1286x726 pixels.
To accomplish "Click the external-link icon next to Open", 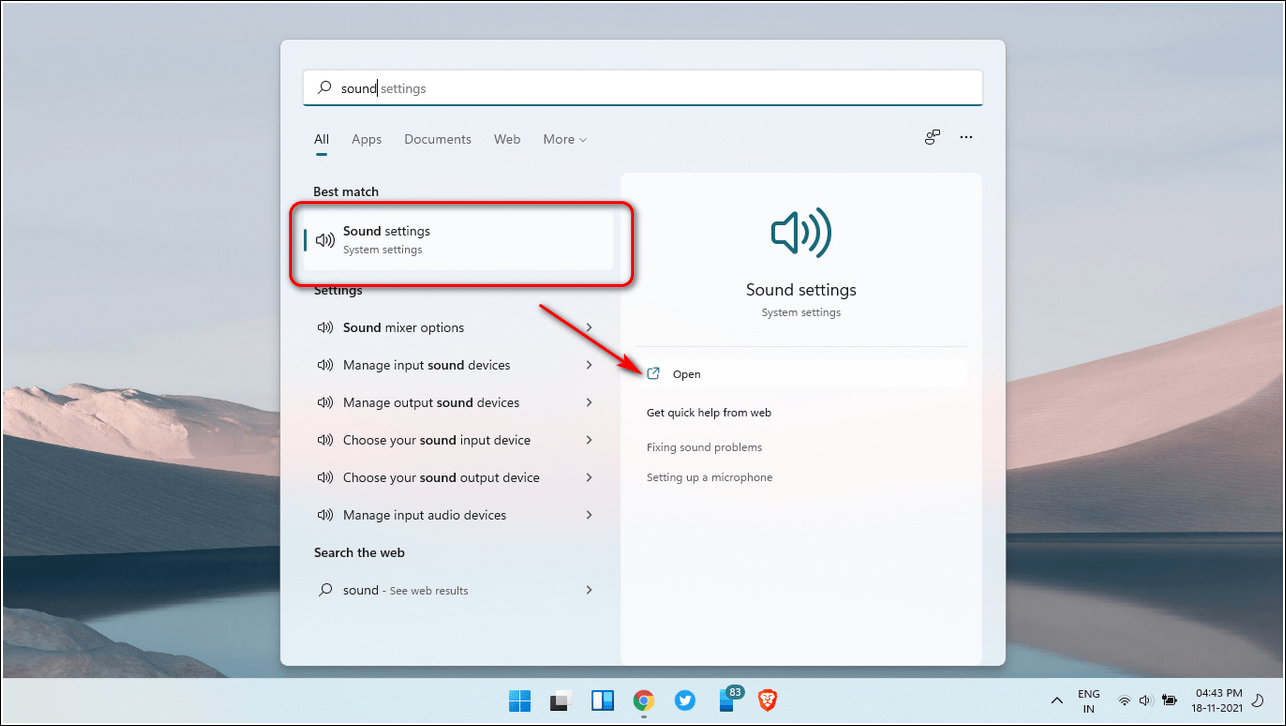I will tap(654, 374).
